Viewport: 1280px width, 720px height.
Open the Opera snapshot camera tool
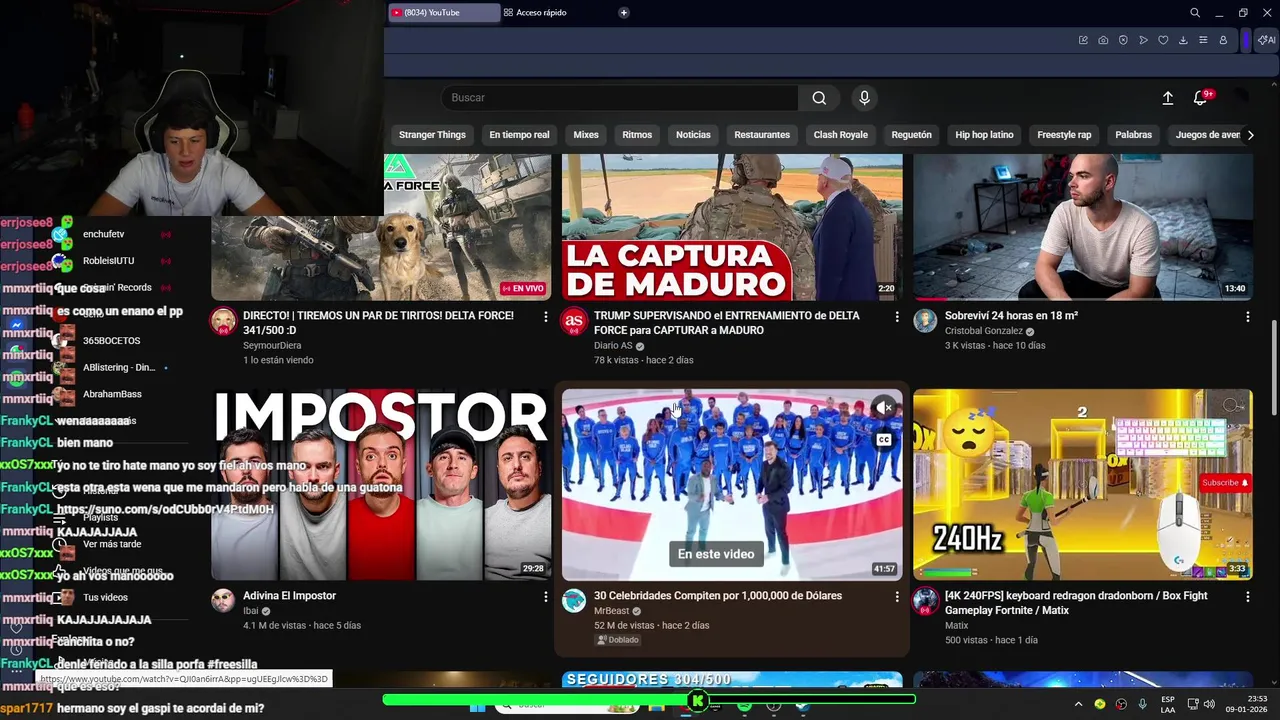(1103, 40)
